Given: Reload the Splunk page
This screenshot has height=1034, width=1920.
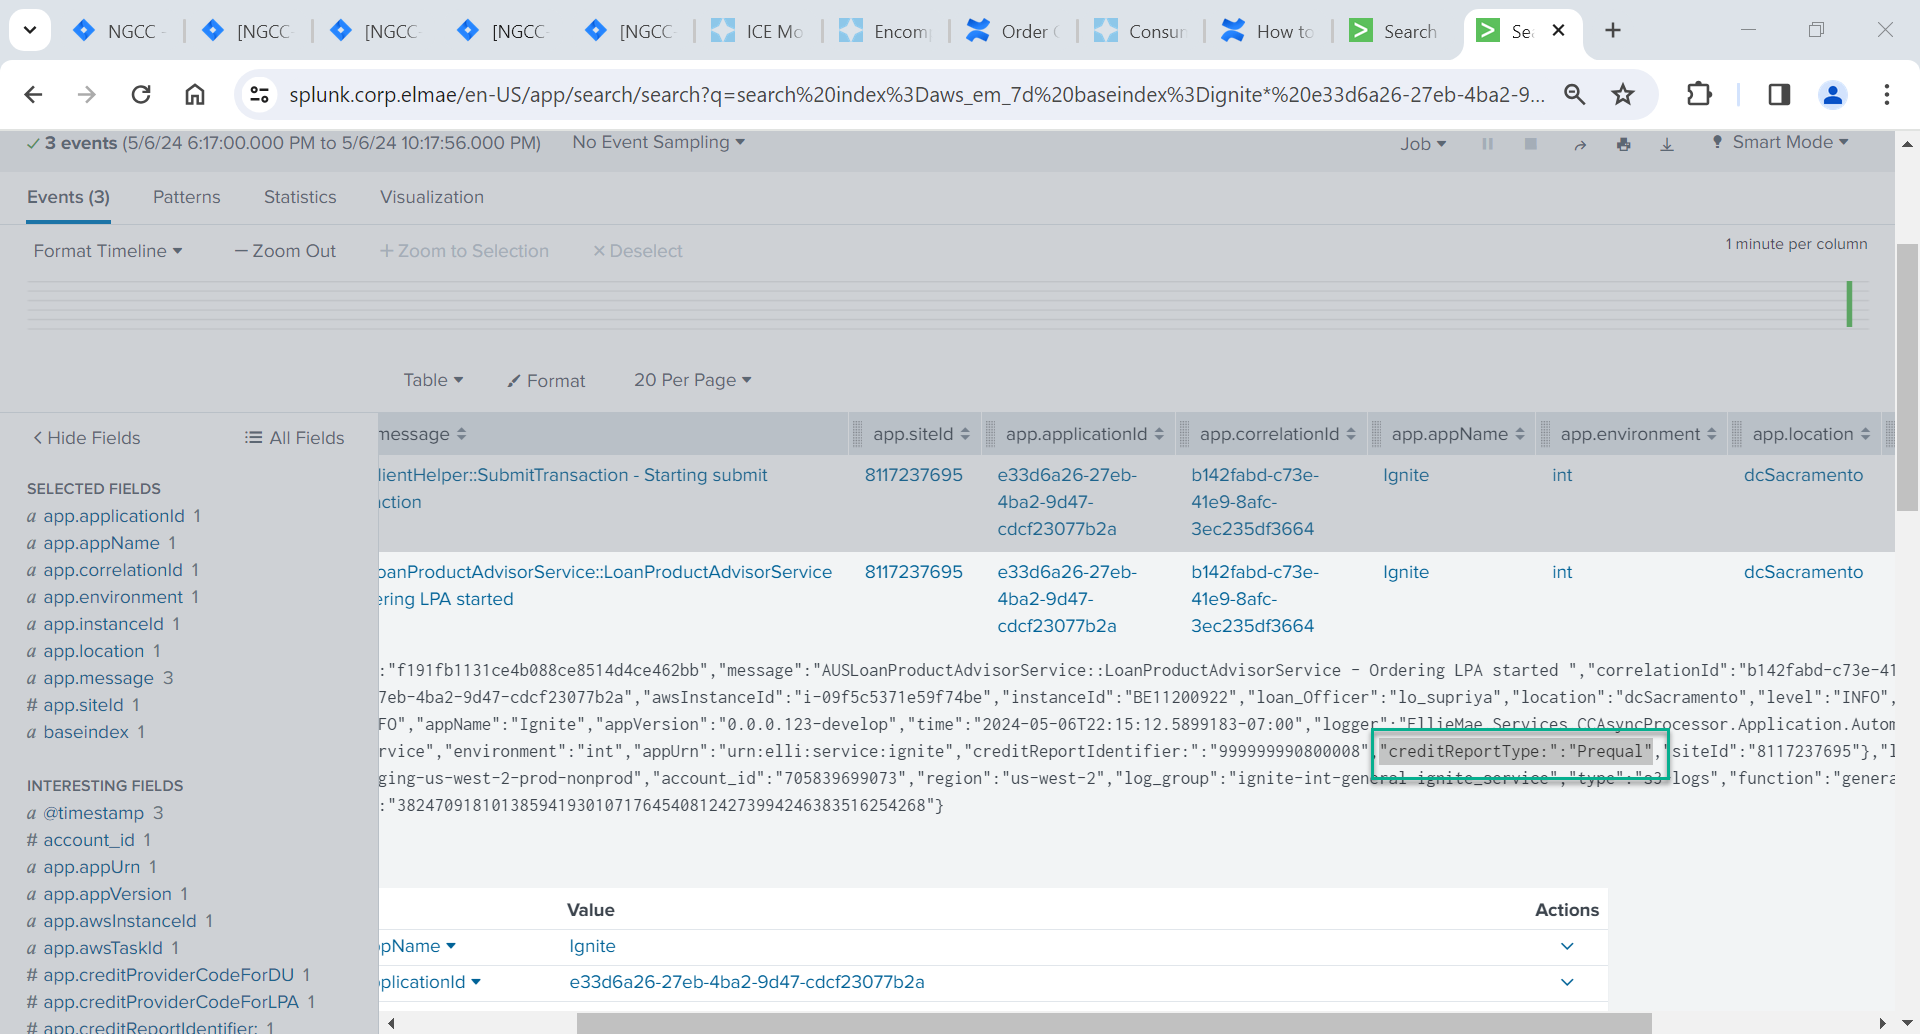Looking at the screenshot, I should coord(141,94).
